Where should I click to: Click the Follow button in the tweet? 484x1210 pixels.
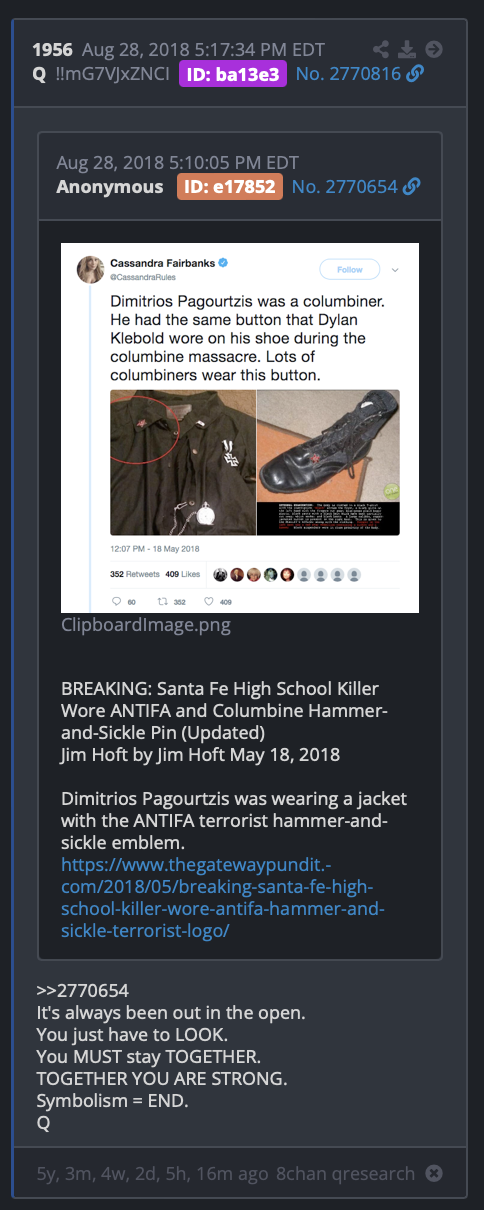pyautogui.click(x=350, y=270)
